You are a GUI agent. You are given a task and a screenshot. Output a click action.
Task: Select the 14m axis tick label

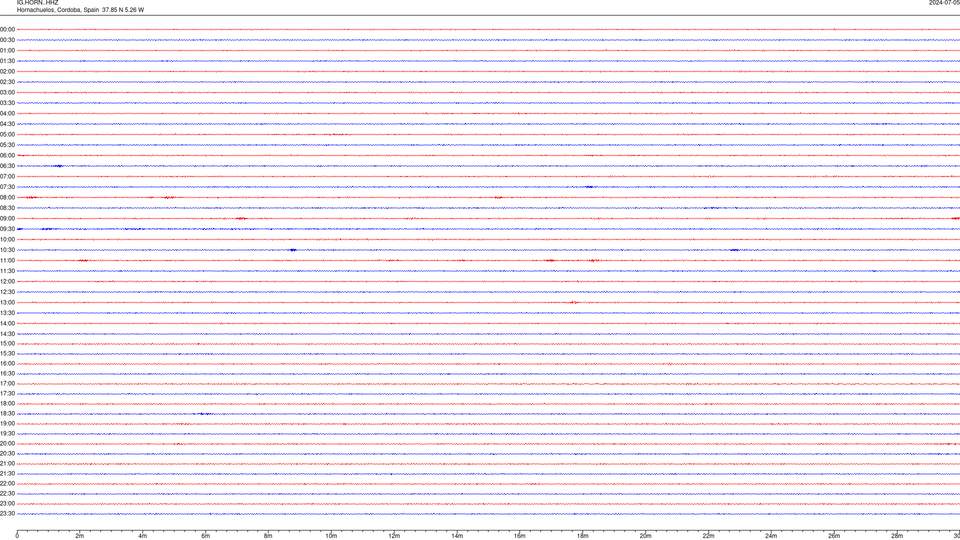point(457,536)
